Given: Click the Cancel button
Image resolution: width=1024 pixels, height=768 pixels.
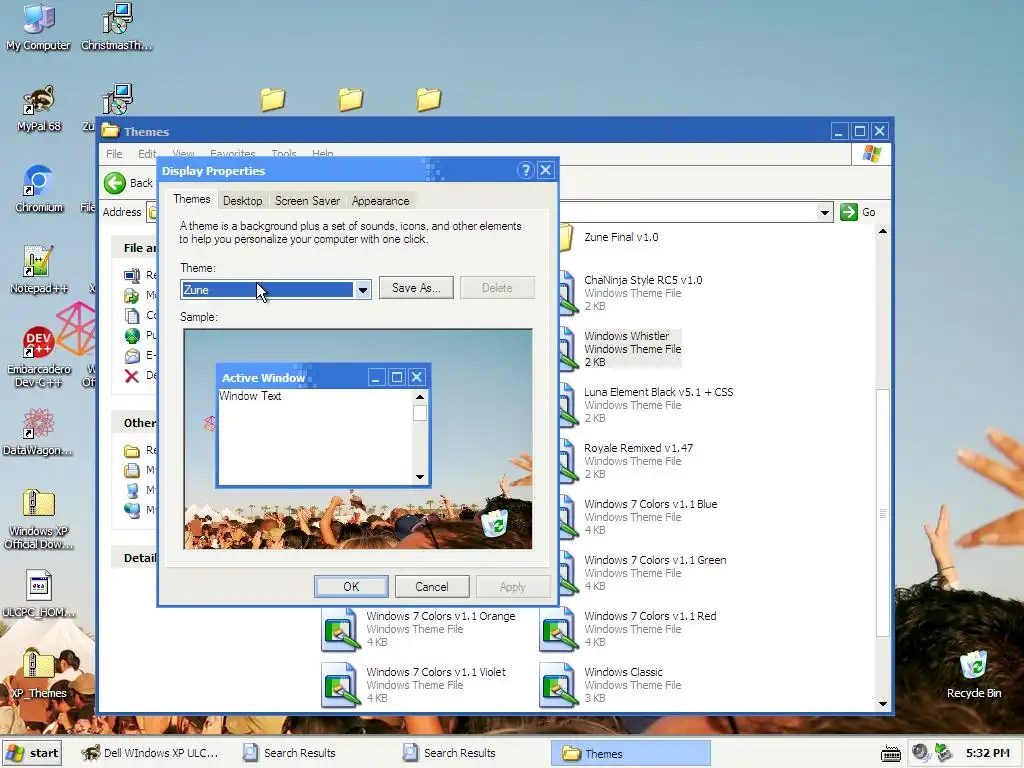Looking at the screenshot, I should click(x=432, y=586).
